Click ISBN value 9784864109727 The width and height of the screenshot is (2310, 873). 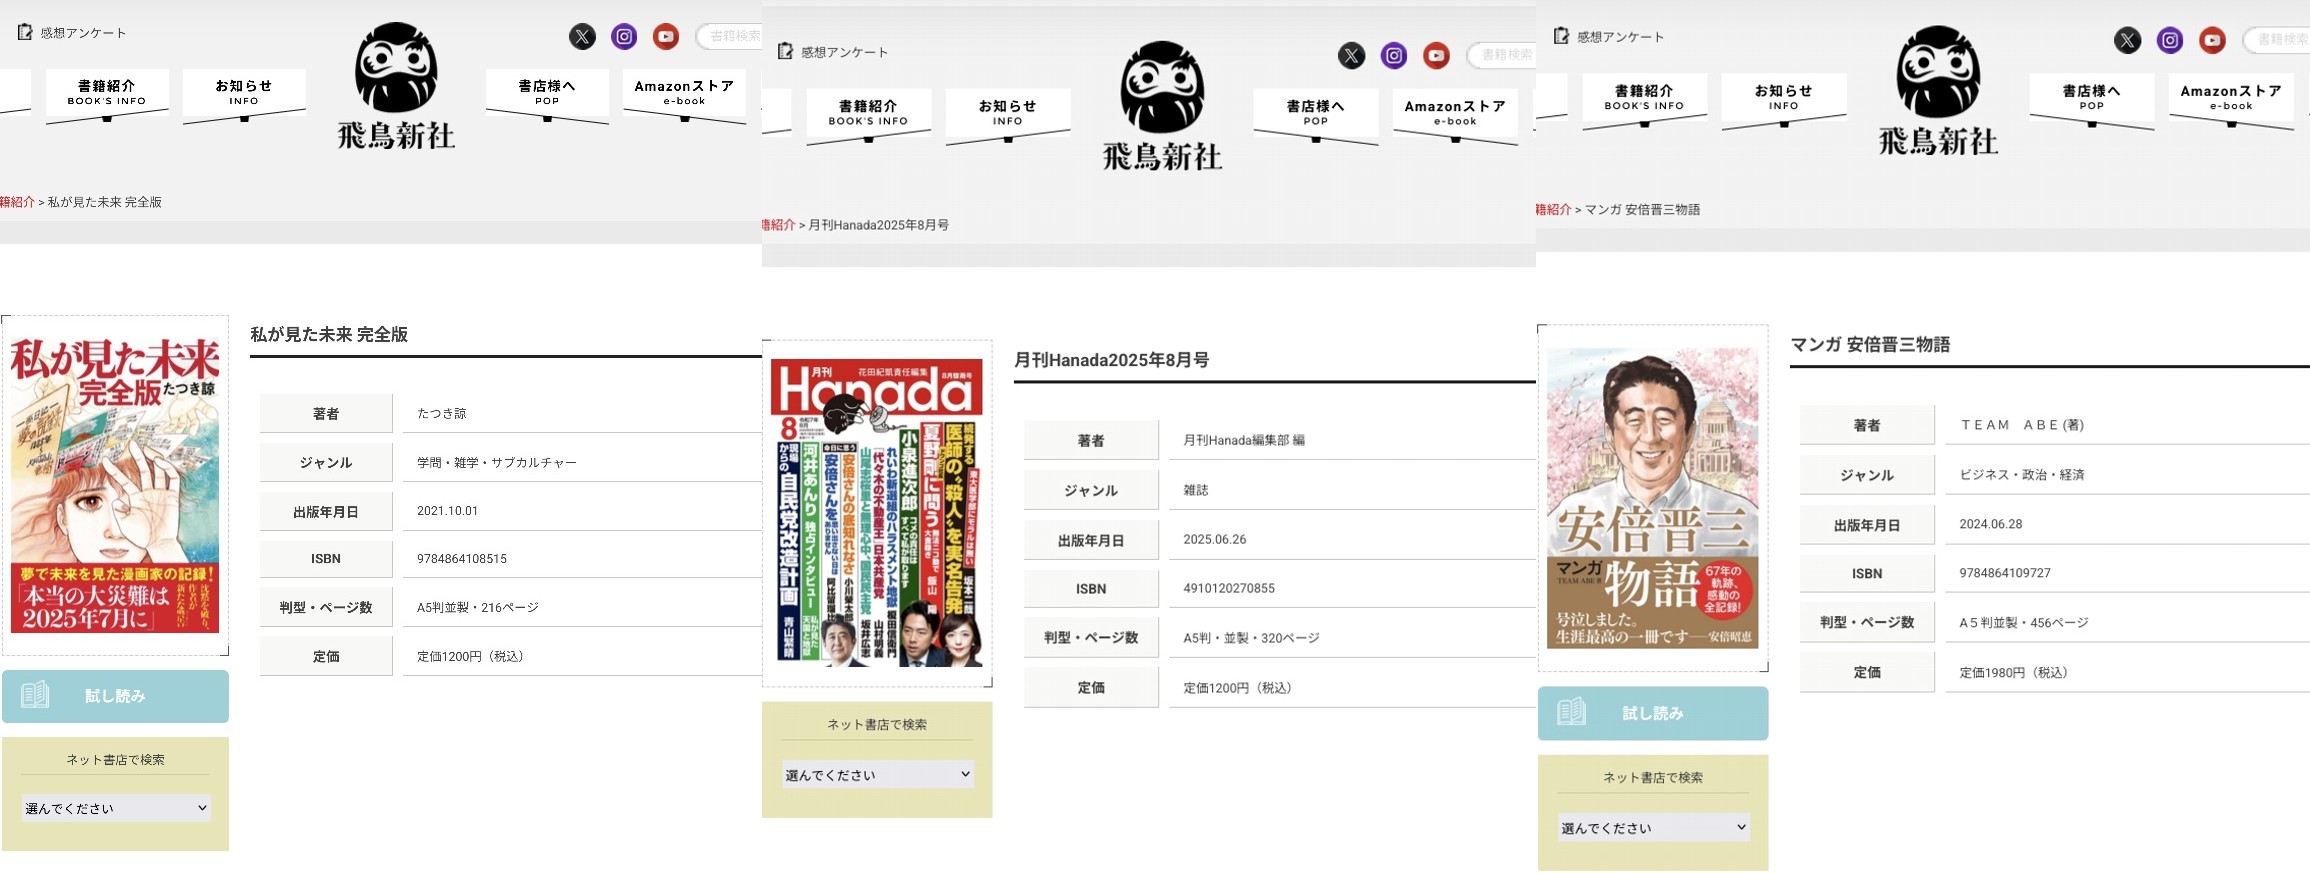tap(2005, 573)
